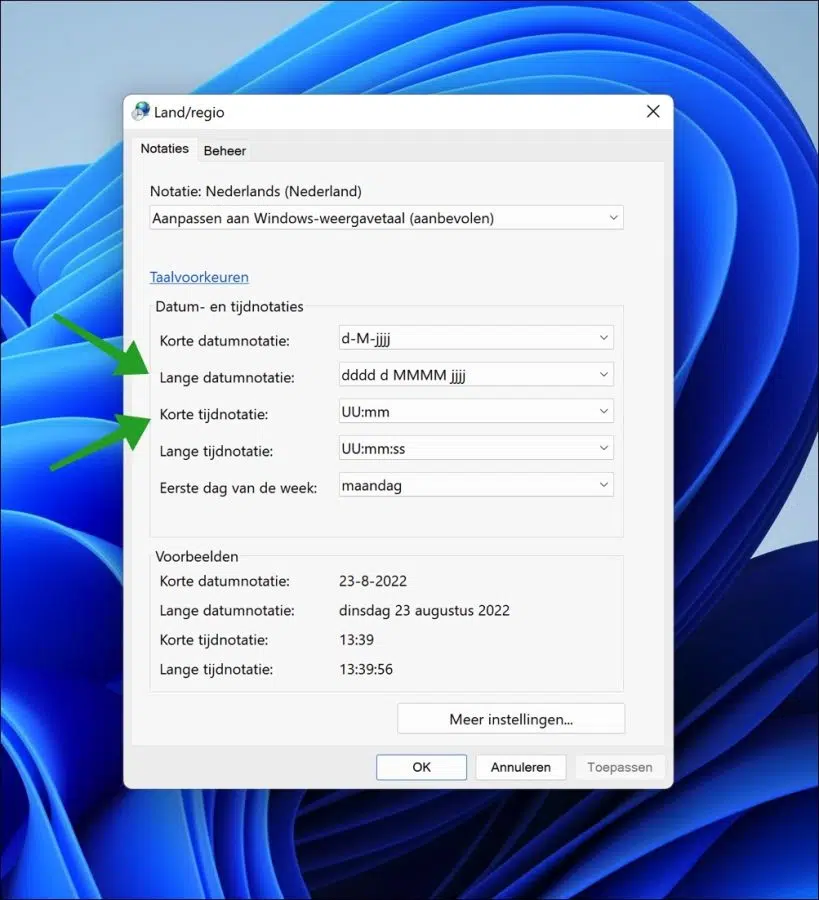Click the Meer instellingen button
This screenshot has width=819, height=900.
(511, 719)
